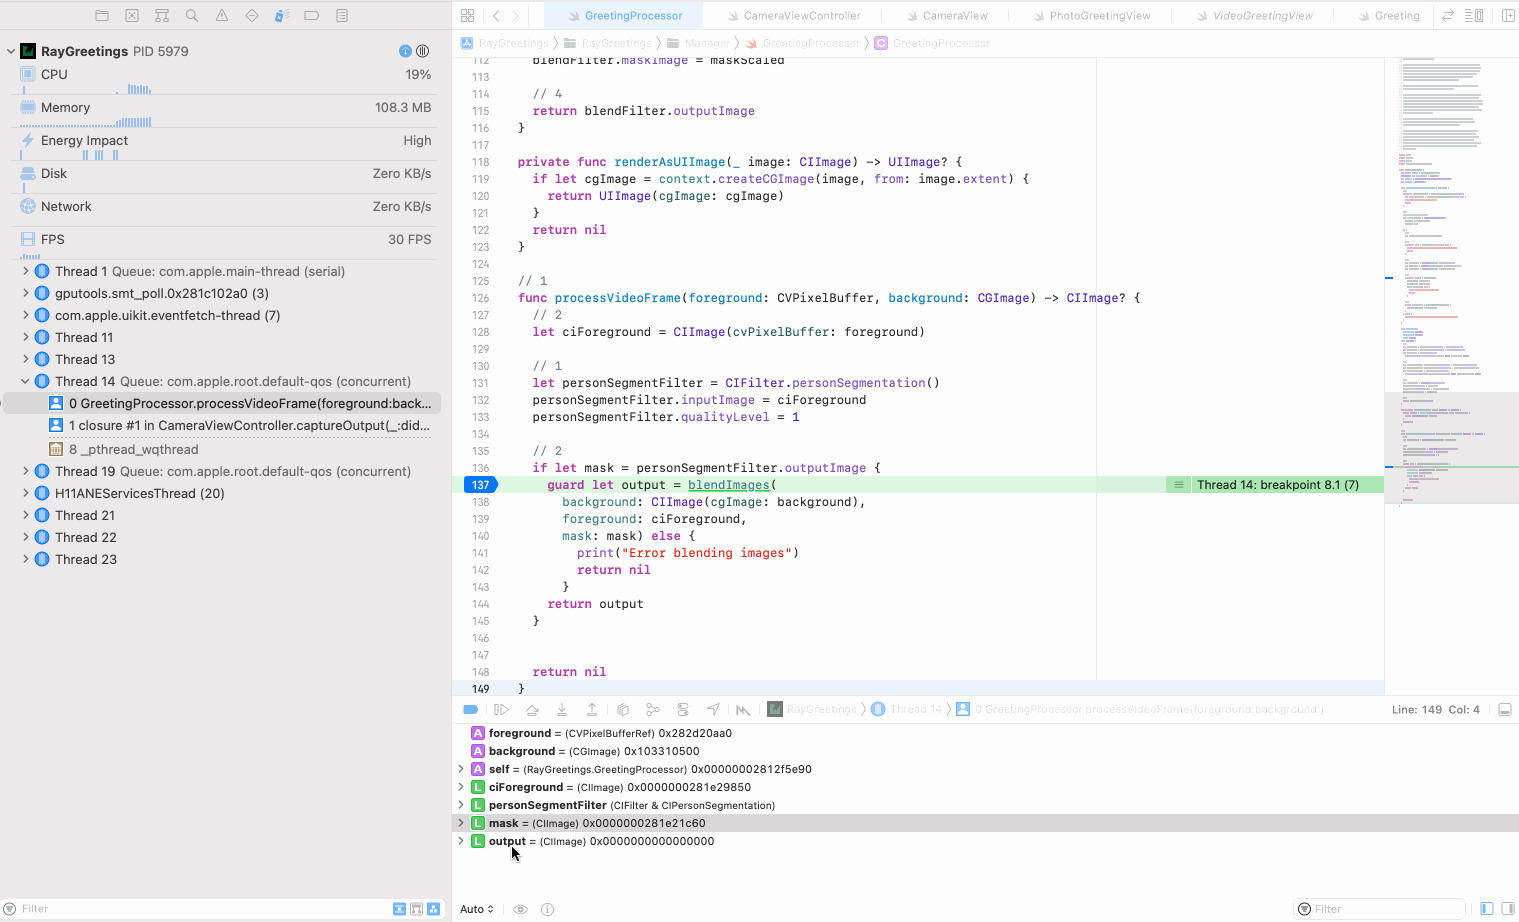
Task: Open the Debug View Hierarchy
Action: pos(623,710)
